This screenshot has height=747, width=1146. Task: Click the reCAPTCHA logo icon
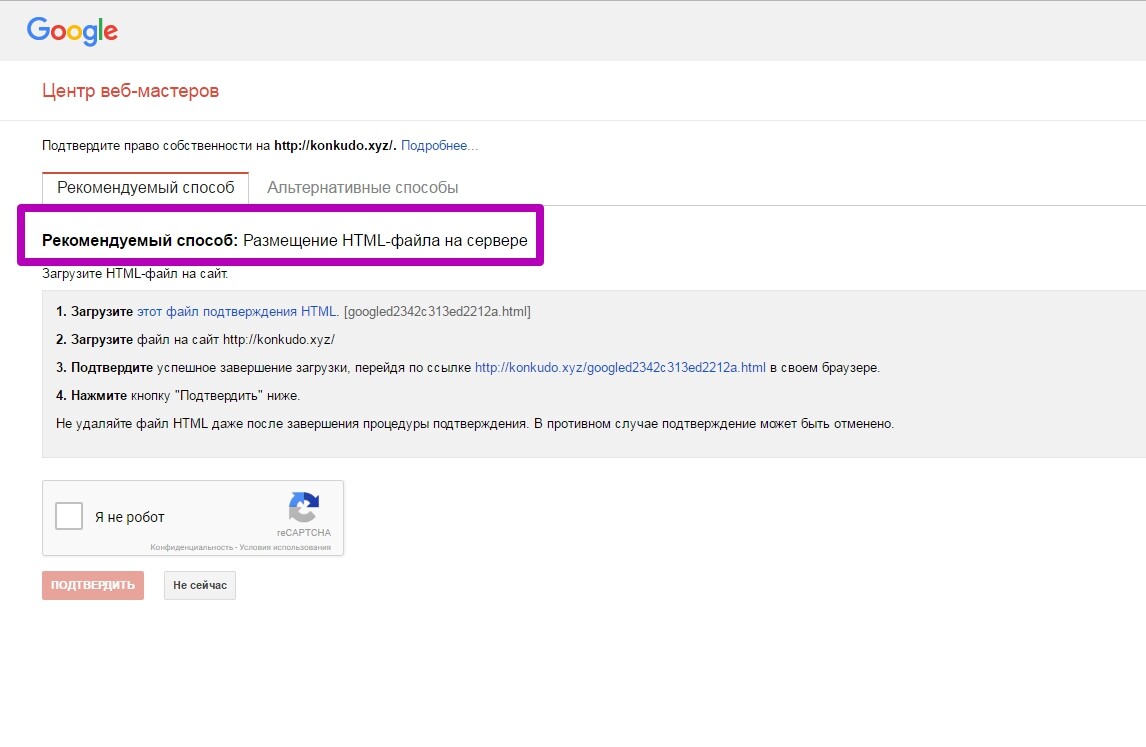click(x=303, y=507)
